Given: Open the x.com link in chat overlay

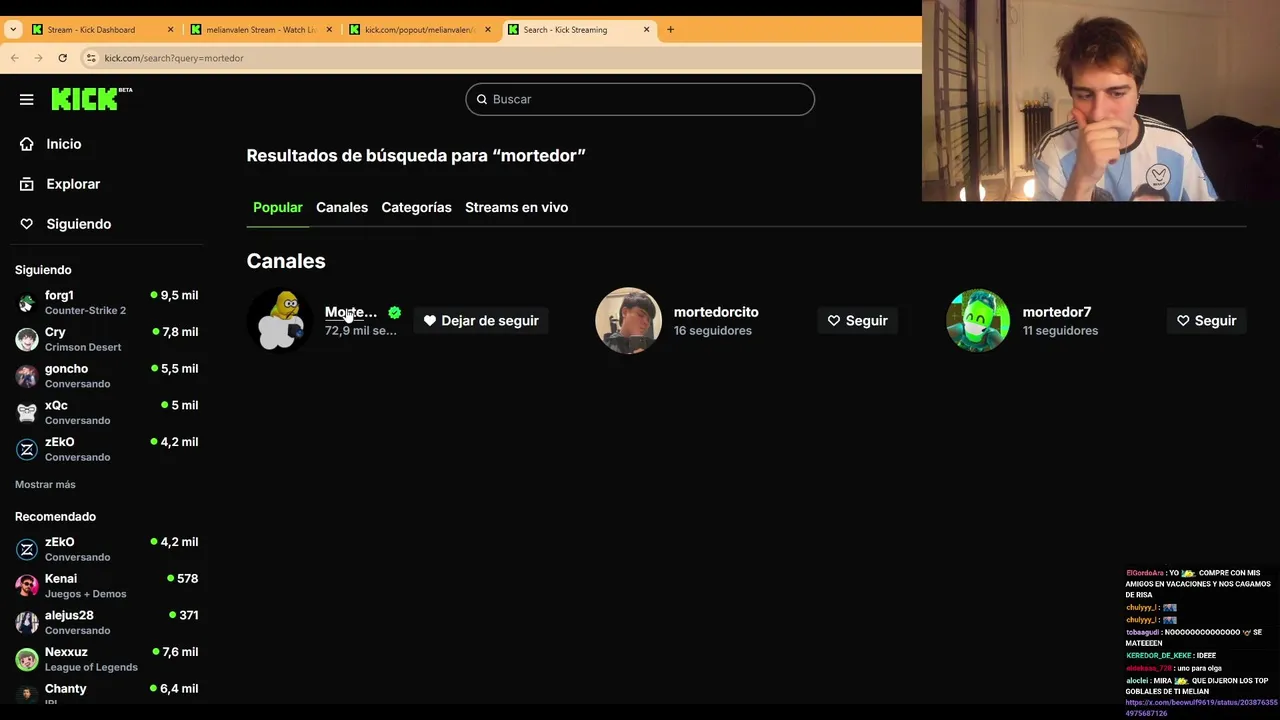Looking at the screenshot, I should coord(1201,708).
